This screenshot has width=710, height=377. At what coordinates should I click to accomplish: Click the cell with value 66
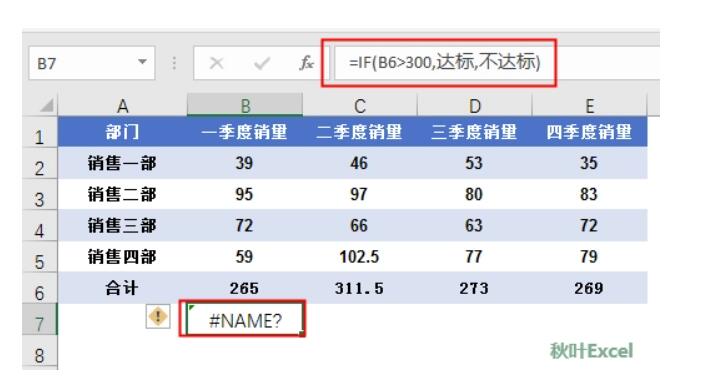359,225
